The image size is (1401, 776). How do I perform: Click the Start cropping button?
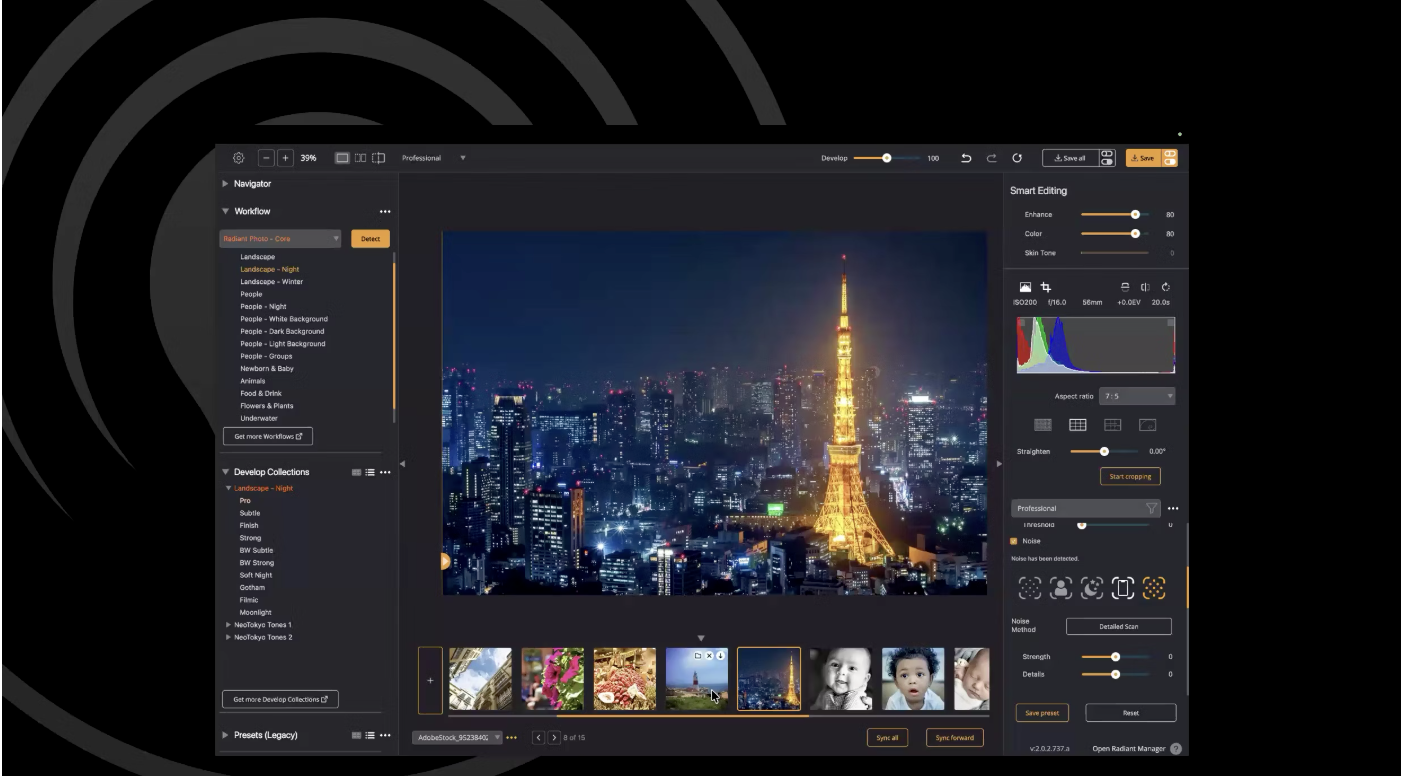pos(1130,476)
